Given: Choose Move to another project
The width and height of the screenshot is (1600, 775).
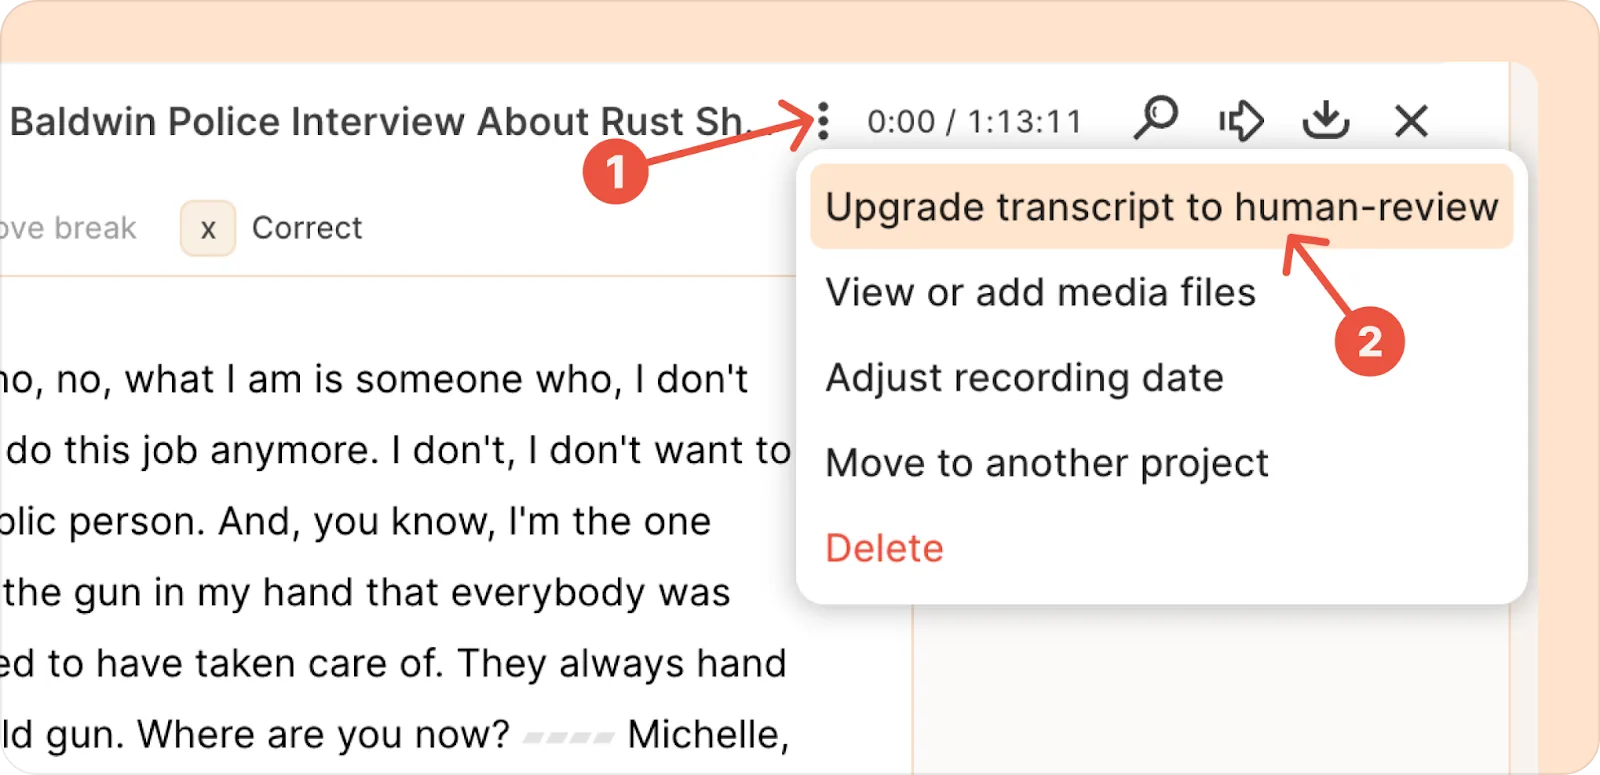Looking at the screenshot, I should pyautogui.click(x=1047, y=463).
